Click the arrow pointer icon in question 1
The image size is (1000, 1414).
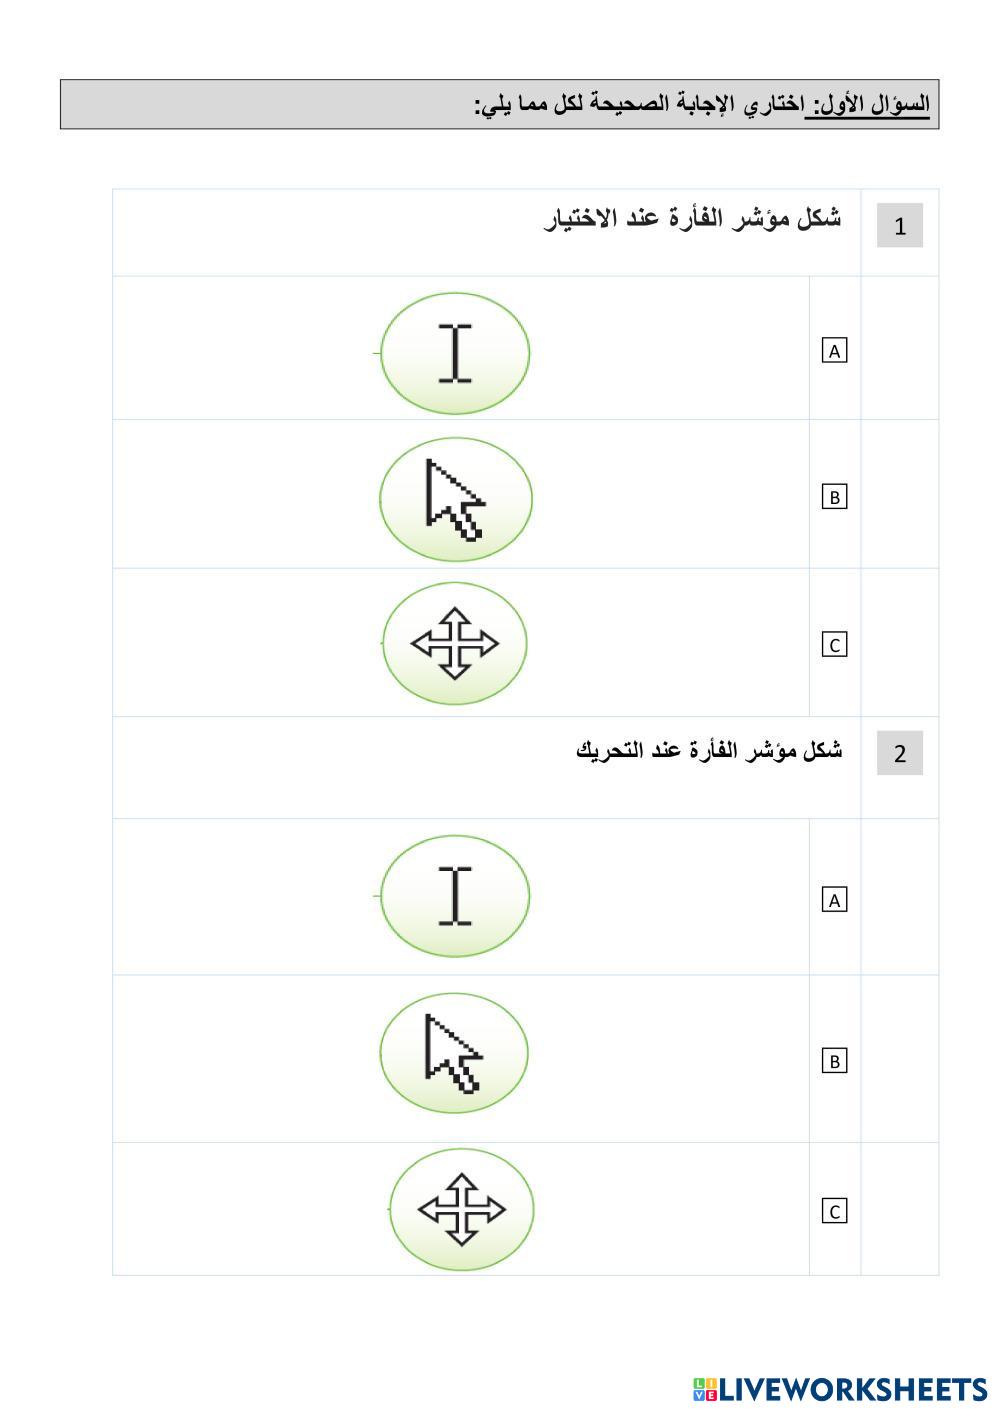click(455, 499)
